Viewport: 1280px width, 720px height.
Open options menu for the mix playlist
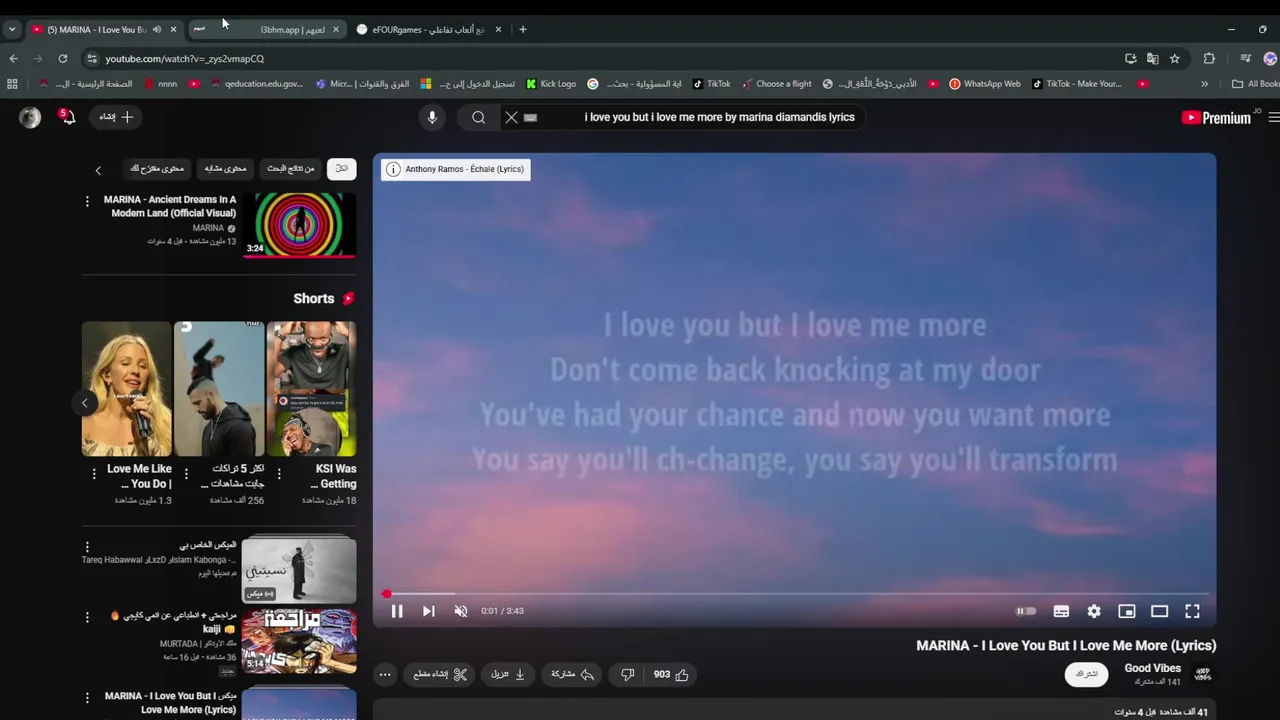(x=87, y=547)
